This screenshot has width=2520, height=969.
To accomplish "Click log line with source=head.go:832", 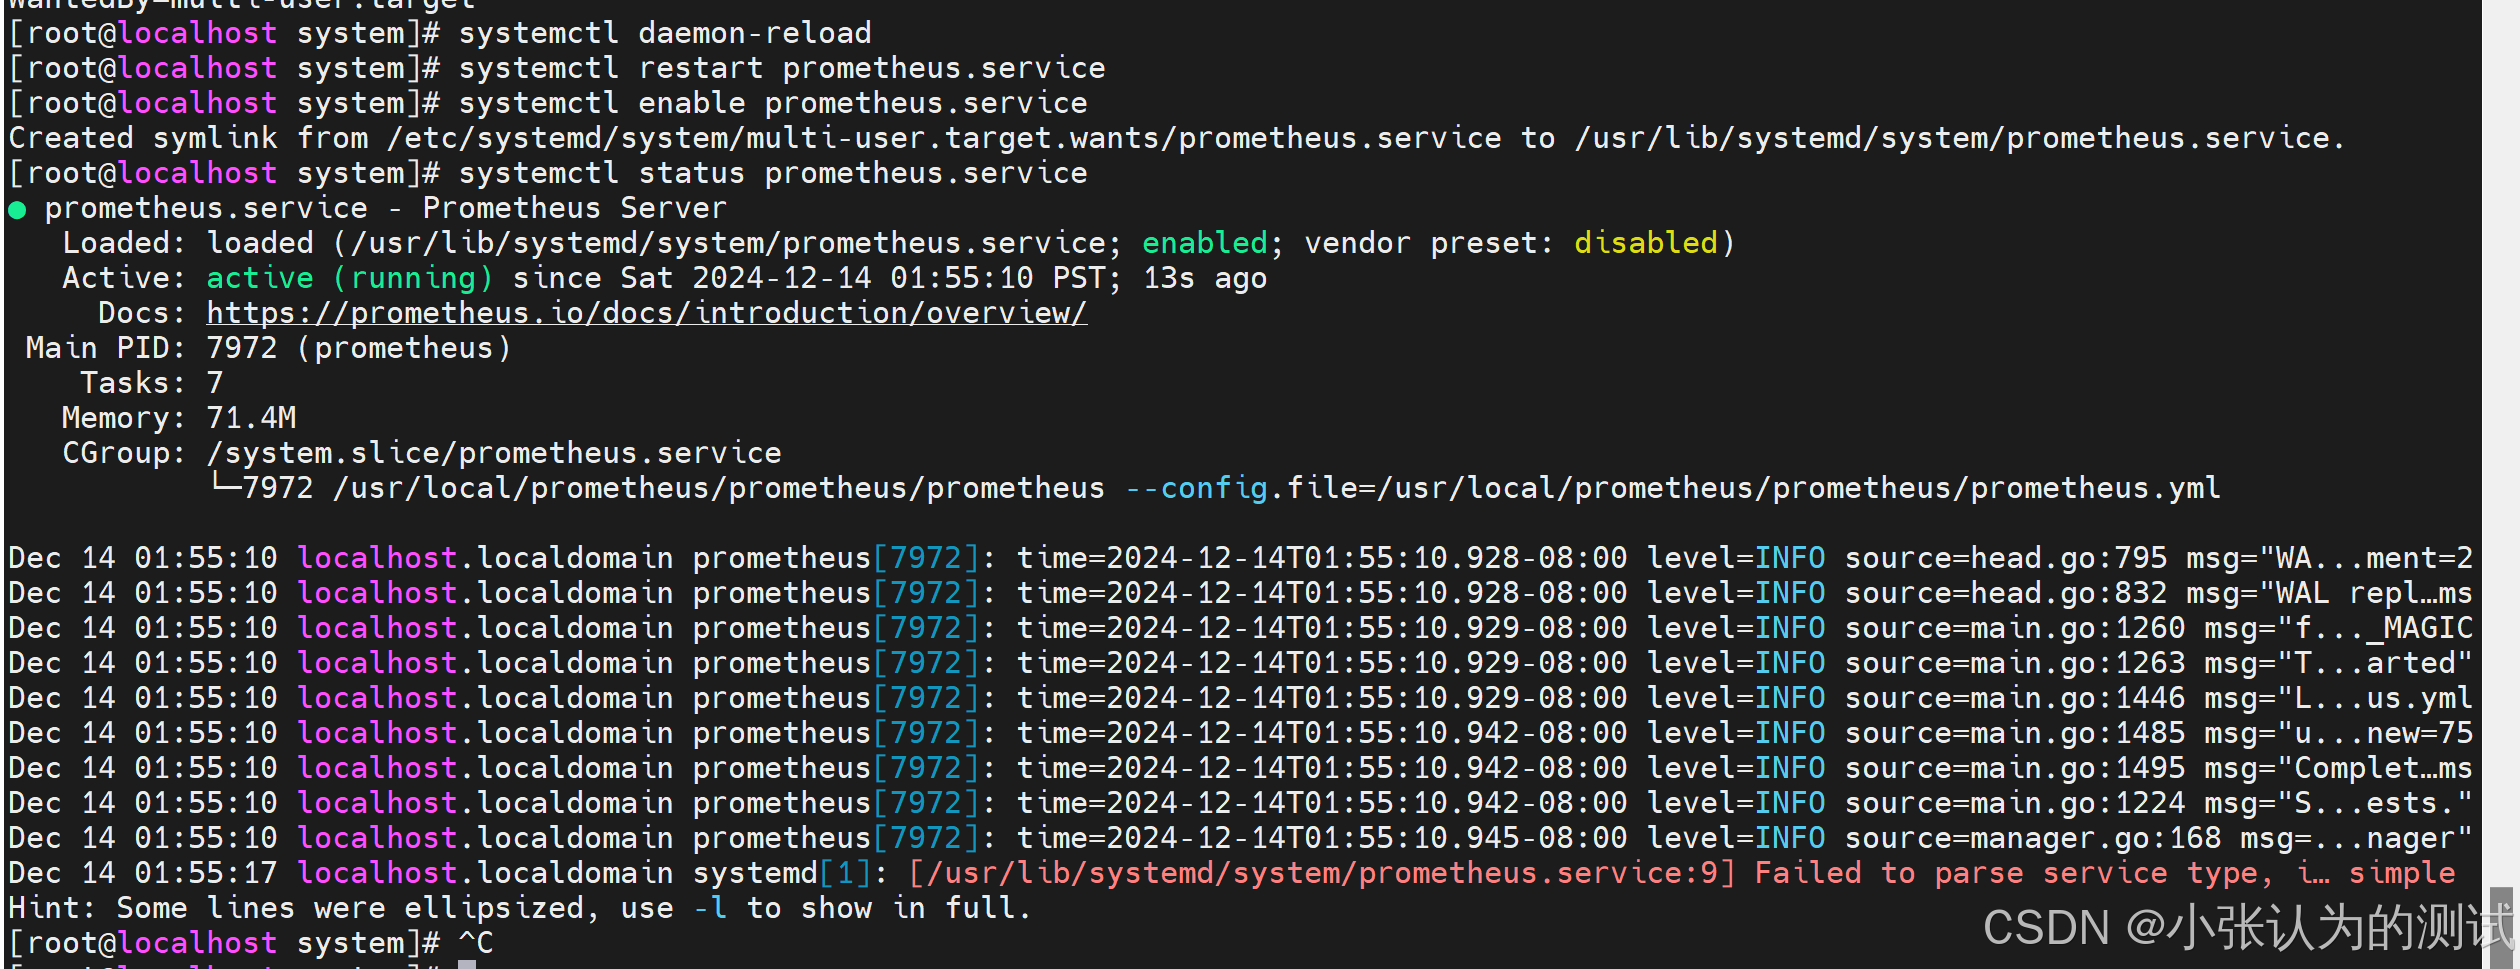I will coord(1240,593).
